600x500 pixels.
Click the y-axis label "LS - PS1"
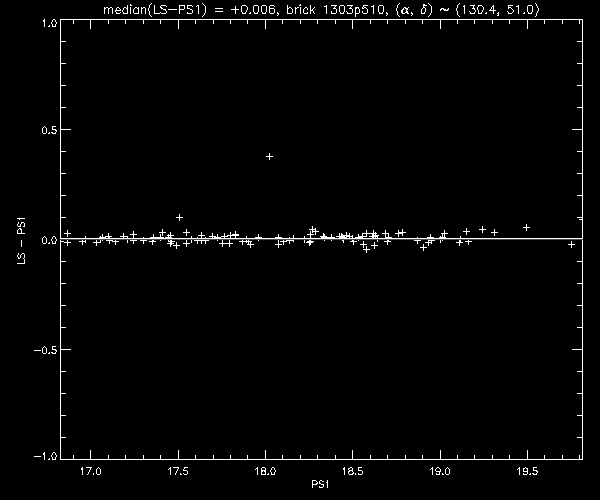click(21, 241)
